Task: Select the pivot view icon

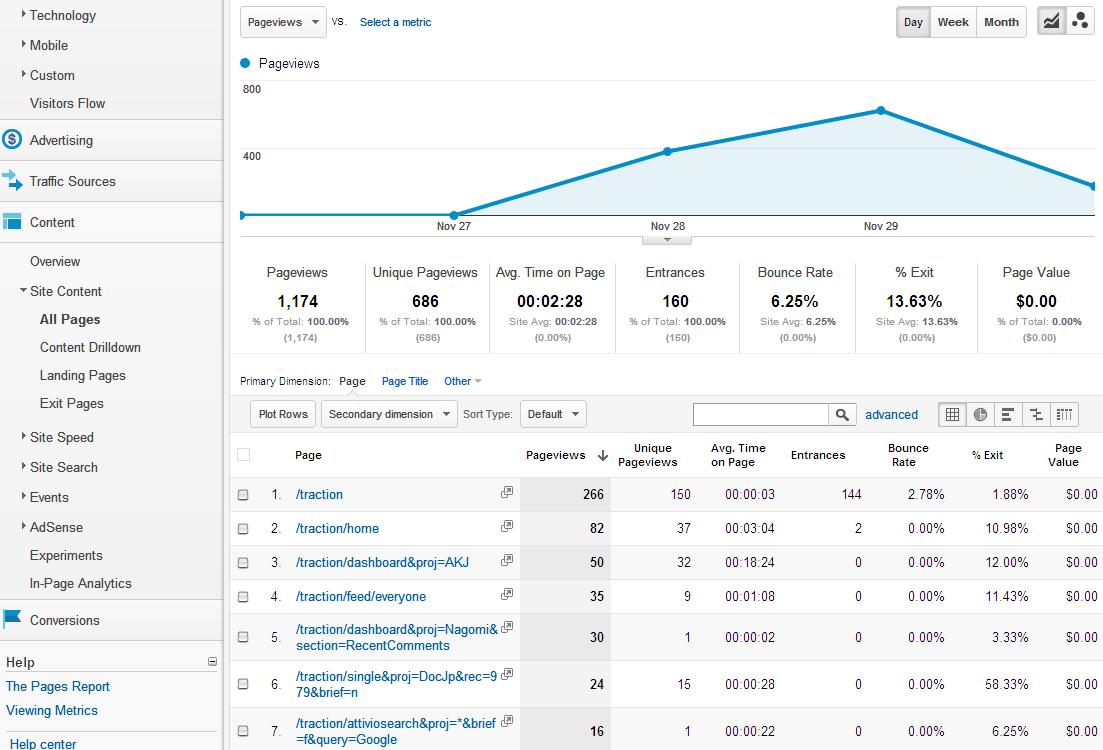Action: (x=1064, y=414)
